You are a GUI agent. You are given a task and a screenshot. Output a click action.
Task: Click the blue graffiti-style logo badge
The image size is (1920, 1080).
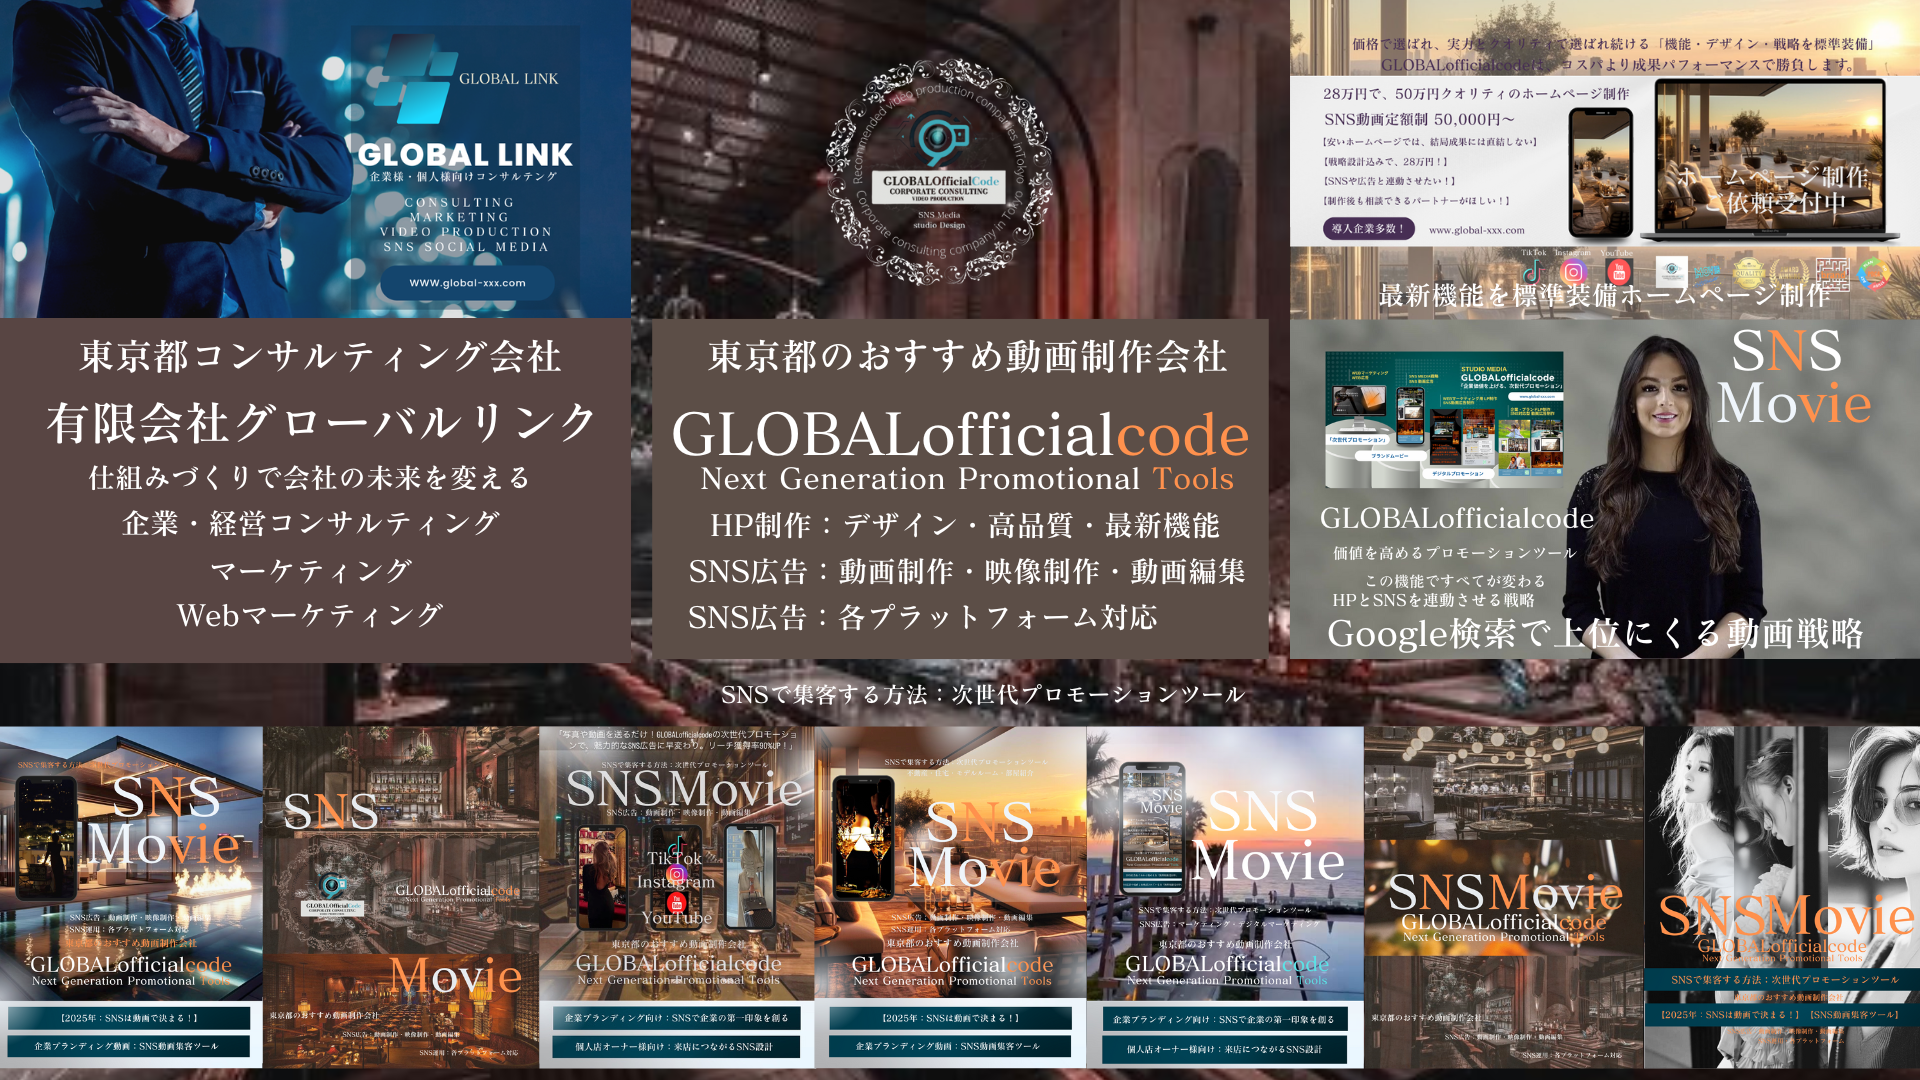pos(1708,272)
